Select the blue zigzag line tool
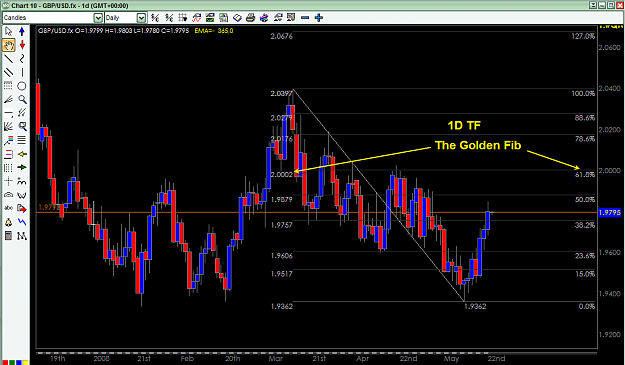This screenshot has width=625, height=365. click(22, 222)
